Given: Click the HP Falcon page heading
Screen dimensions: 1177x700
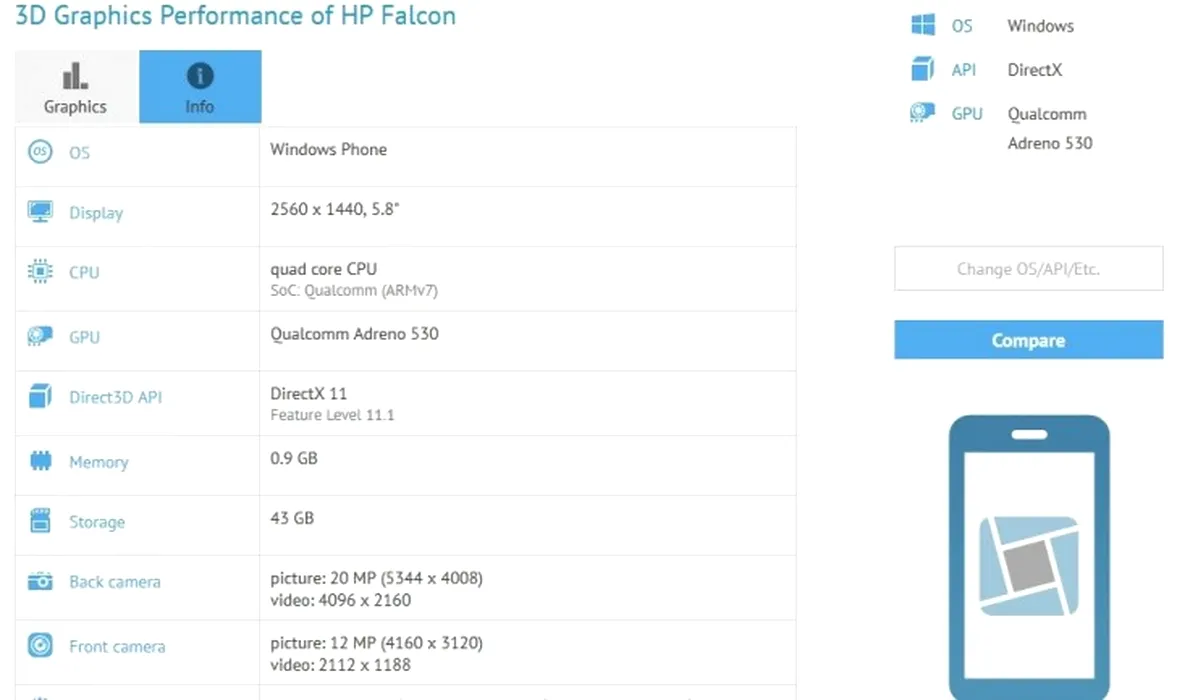Looking at the screenshot, I should [236, 16].
